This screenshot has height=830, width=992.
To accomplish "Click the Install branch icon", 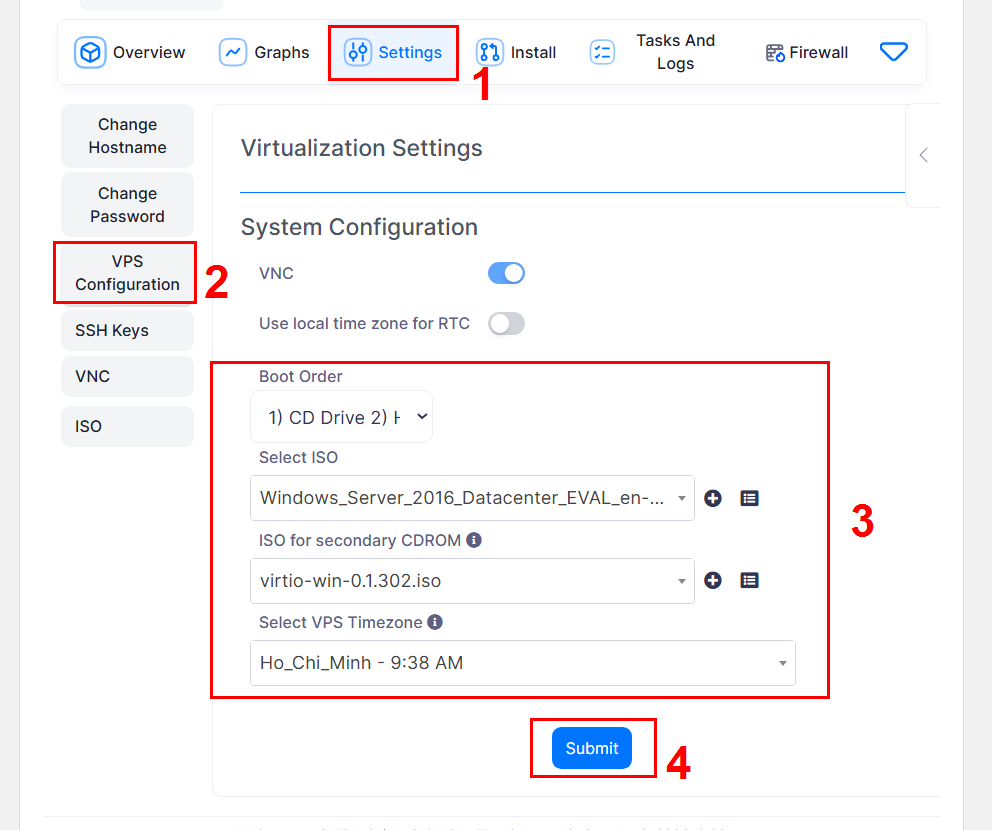I will coord(490,52).
